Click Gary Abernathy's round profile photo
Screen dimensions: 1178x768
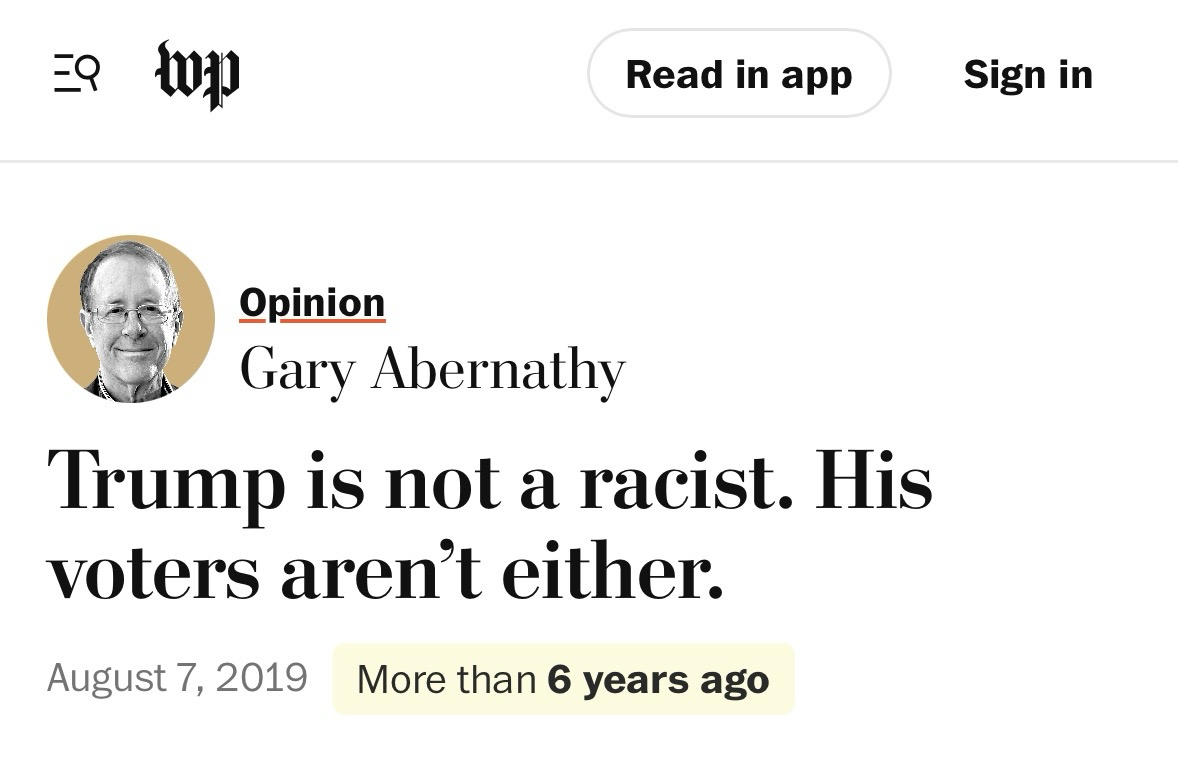tap(131, 319)
